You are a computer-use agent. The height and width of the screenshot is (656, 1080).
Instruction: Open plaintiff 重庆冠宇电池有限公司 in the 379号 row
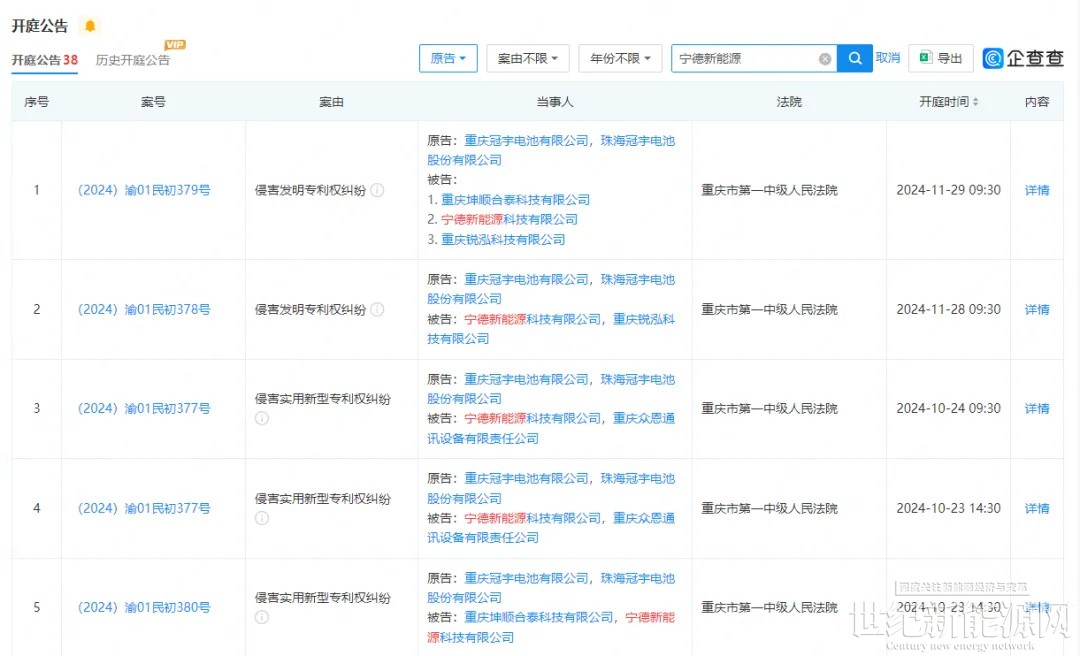pos(526,141)
